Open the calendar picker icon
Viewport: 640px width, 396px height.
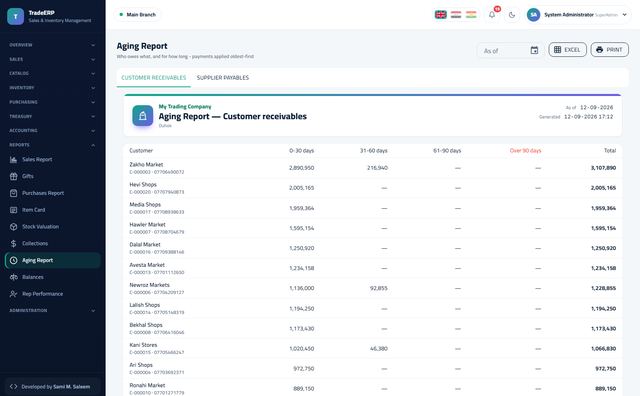click(x=534, y=50)
